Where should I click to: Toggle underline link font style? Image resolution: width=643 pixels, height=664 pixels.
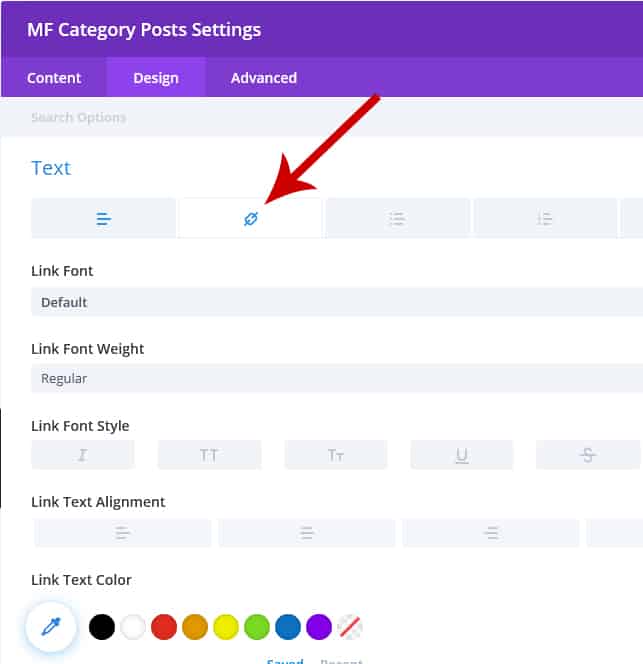pyautogui.click(x=461, y=455)
